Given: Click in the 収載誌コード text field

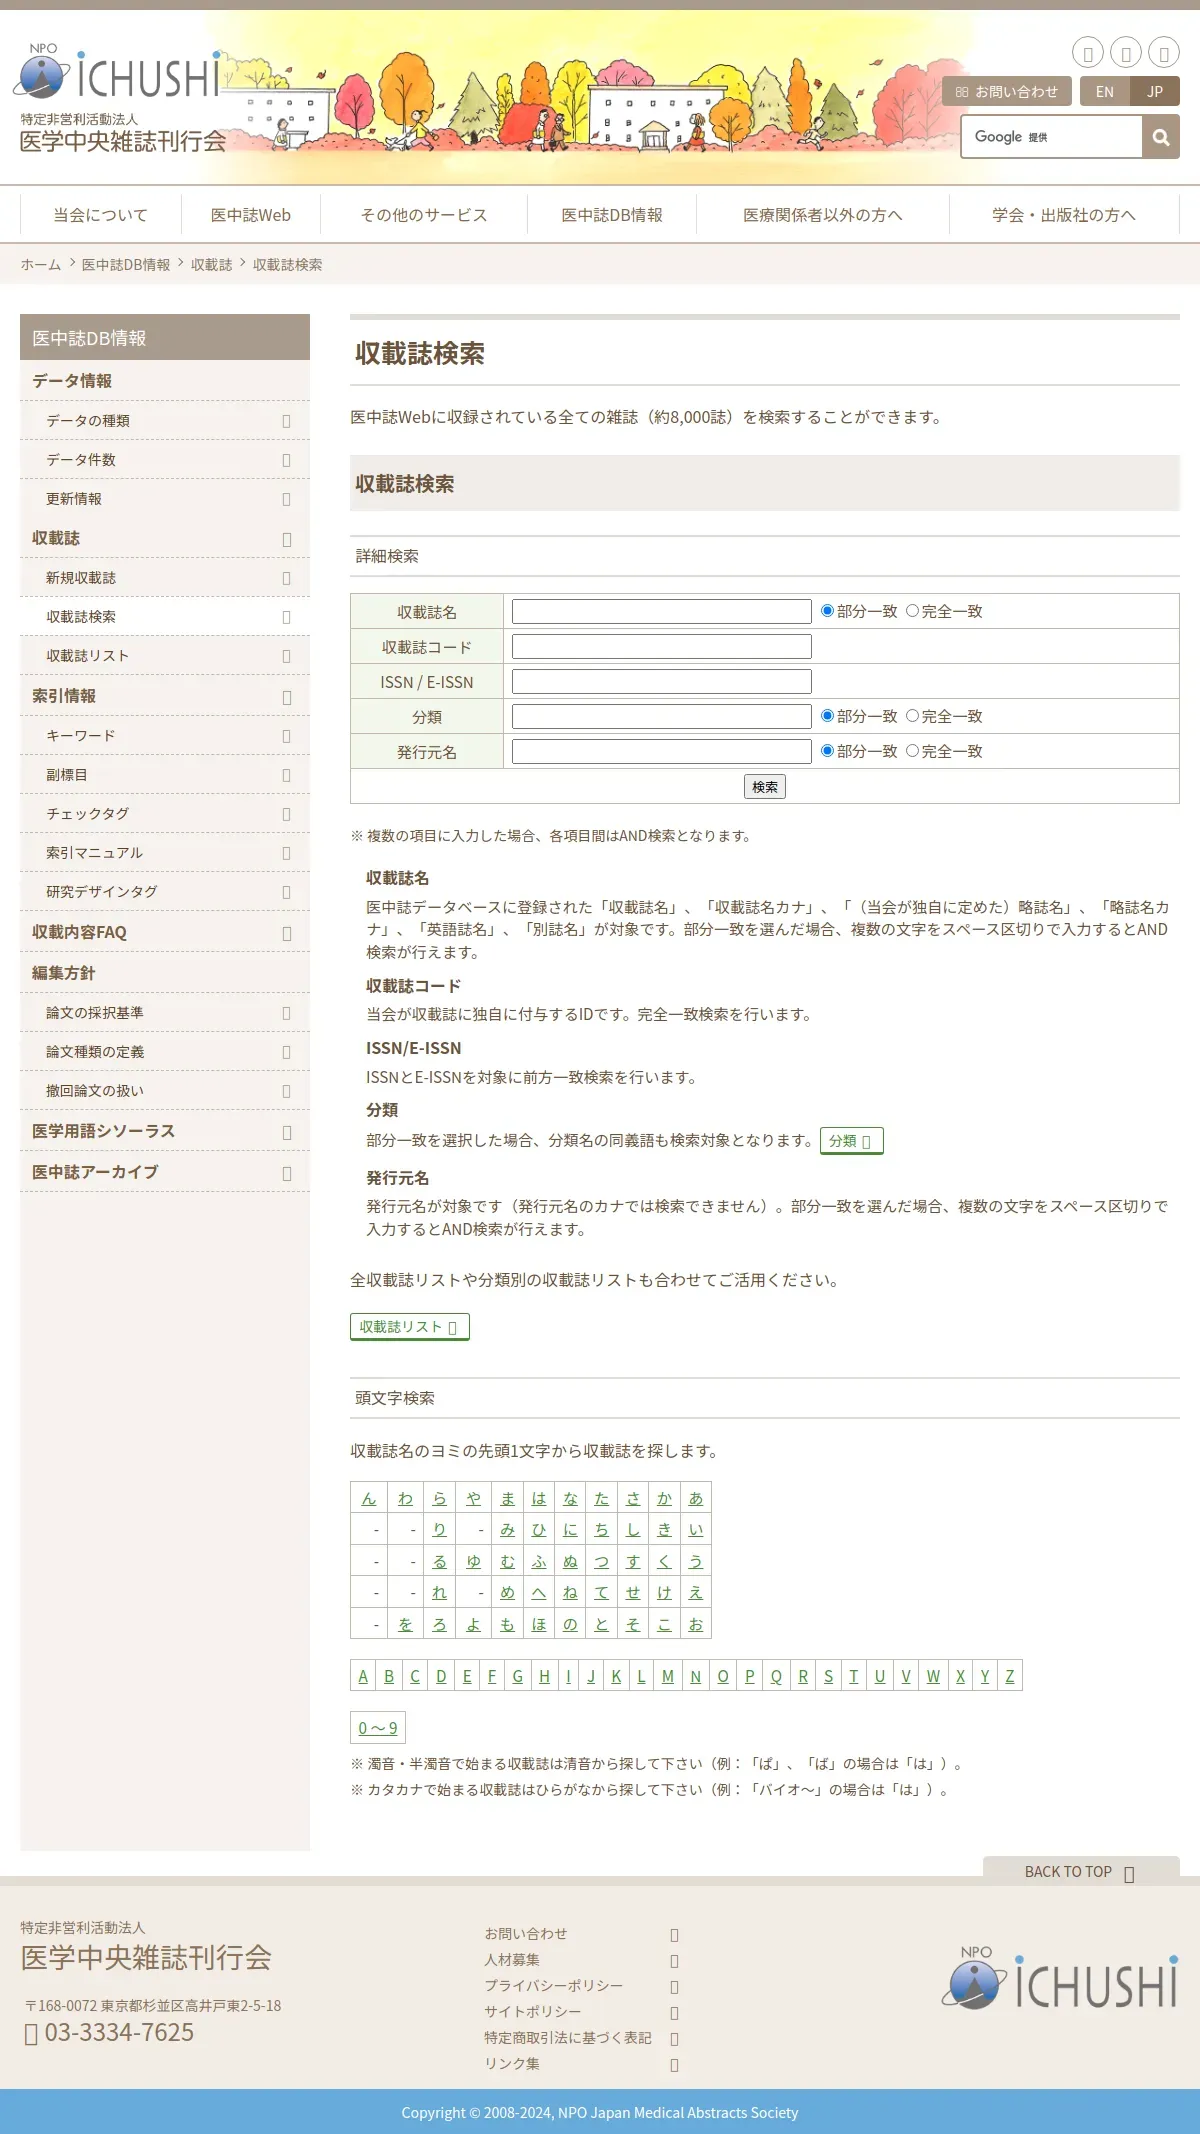Looking at the screenshot, I should point(662,646).
